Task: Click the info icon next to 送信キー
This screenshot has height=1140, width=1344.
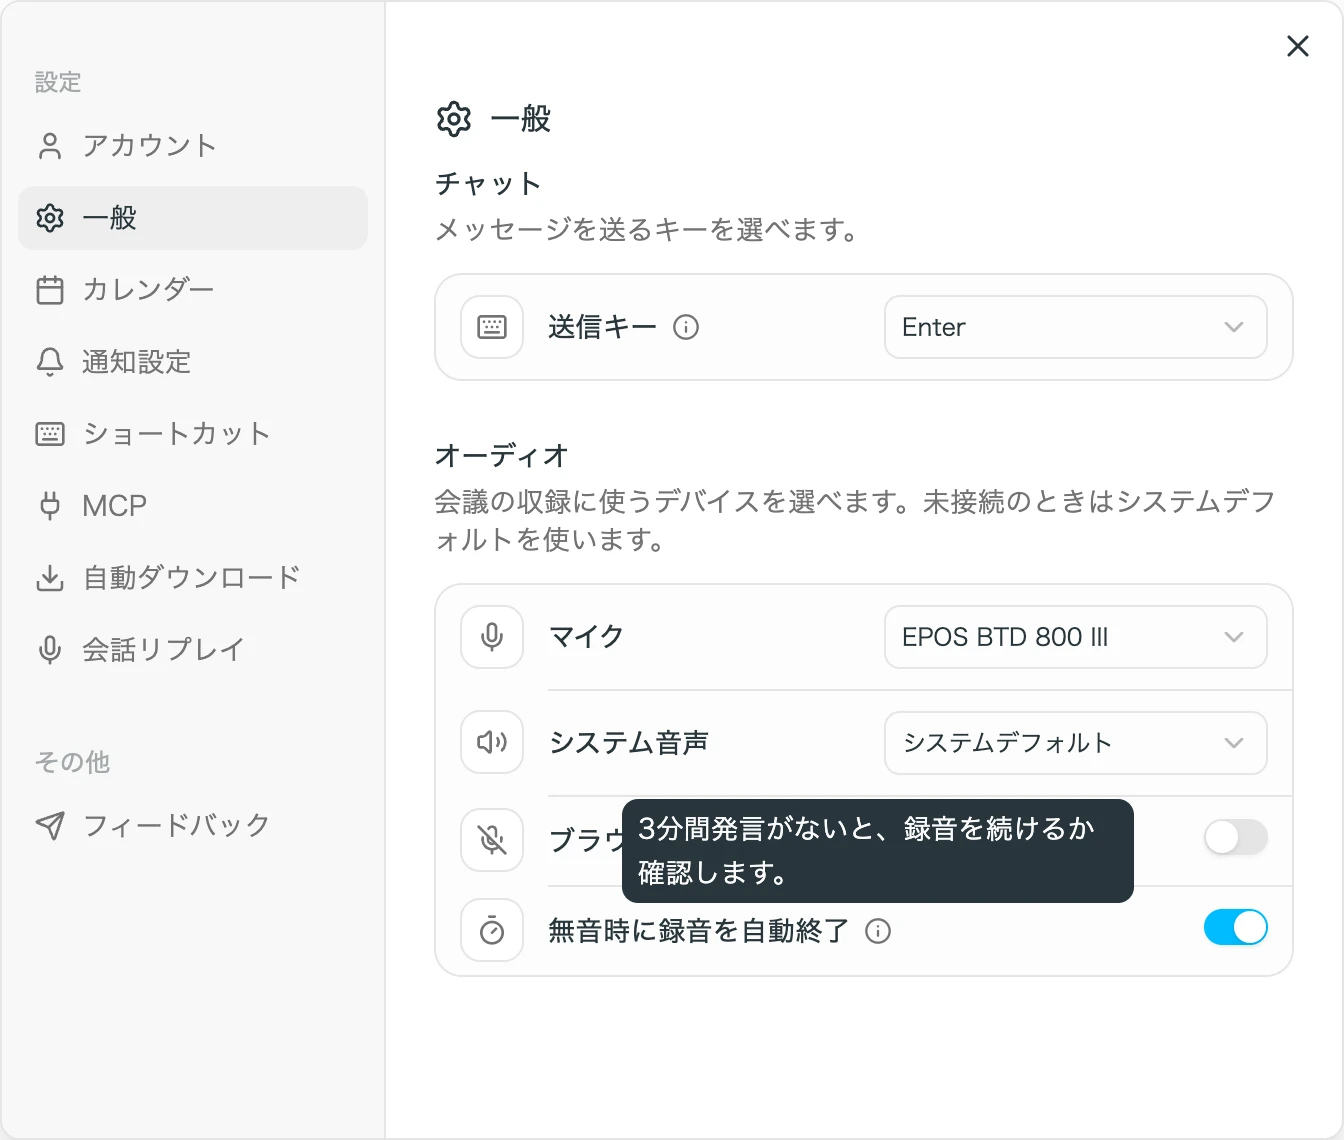Action: click(x=686, y=327)
